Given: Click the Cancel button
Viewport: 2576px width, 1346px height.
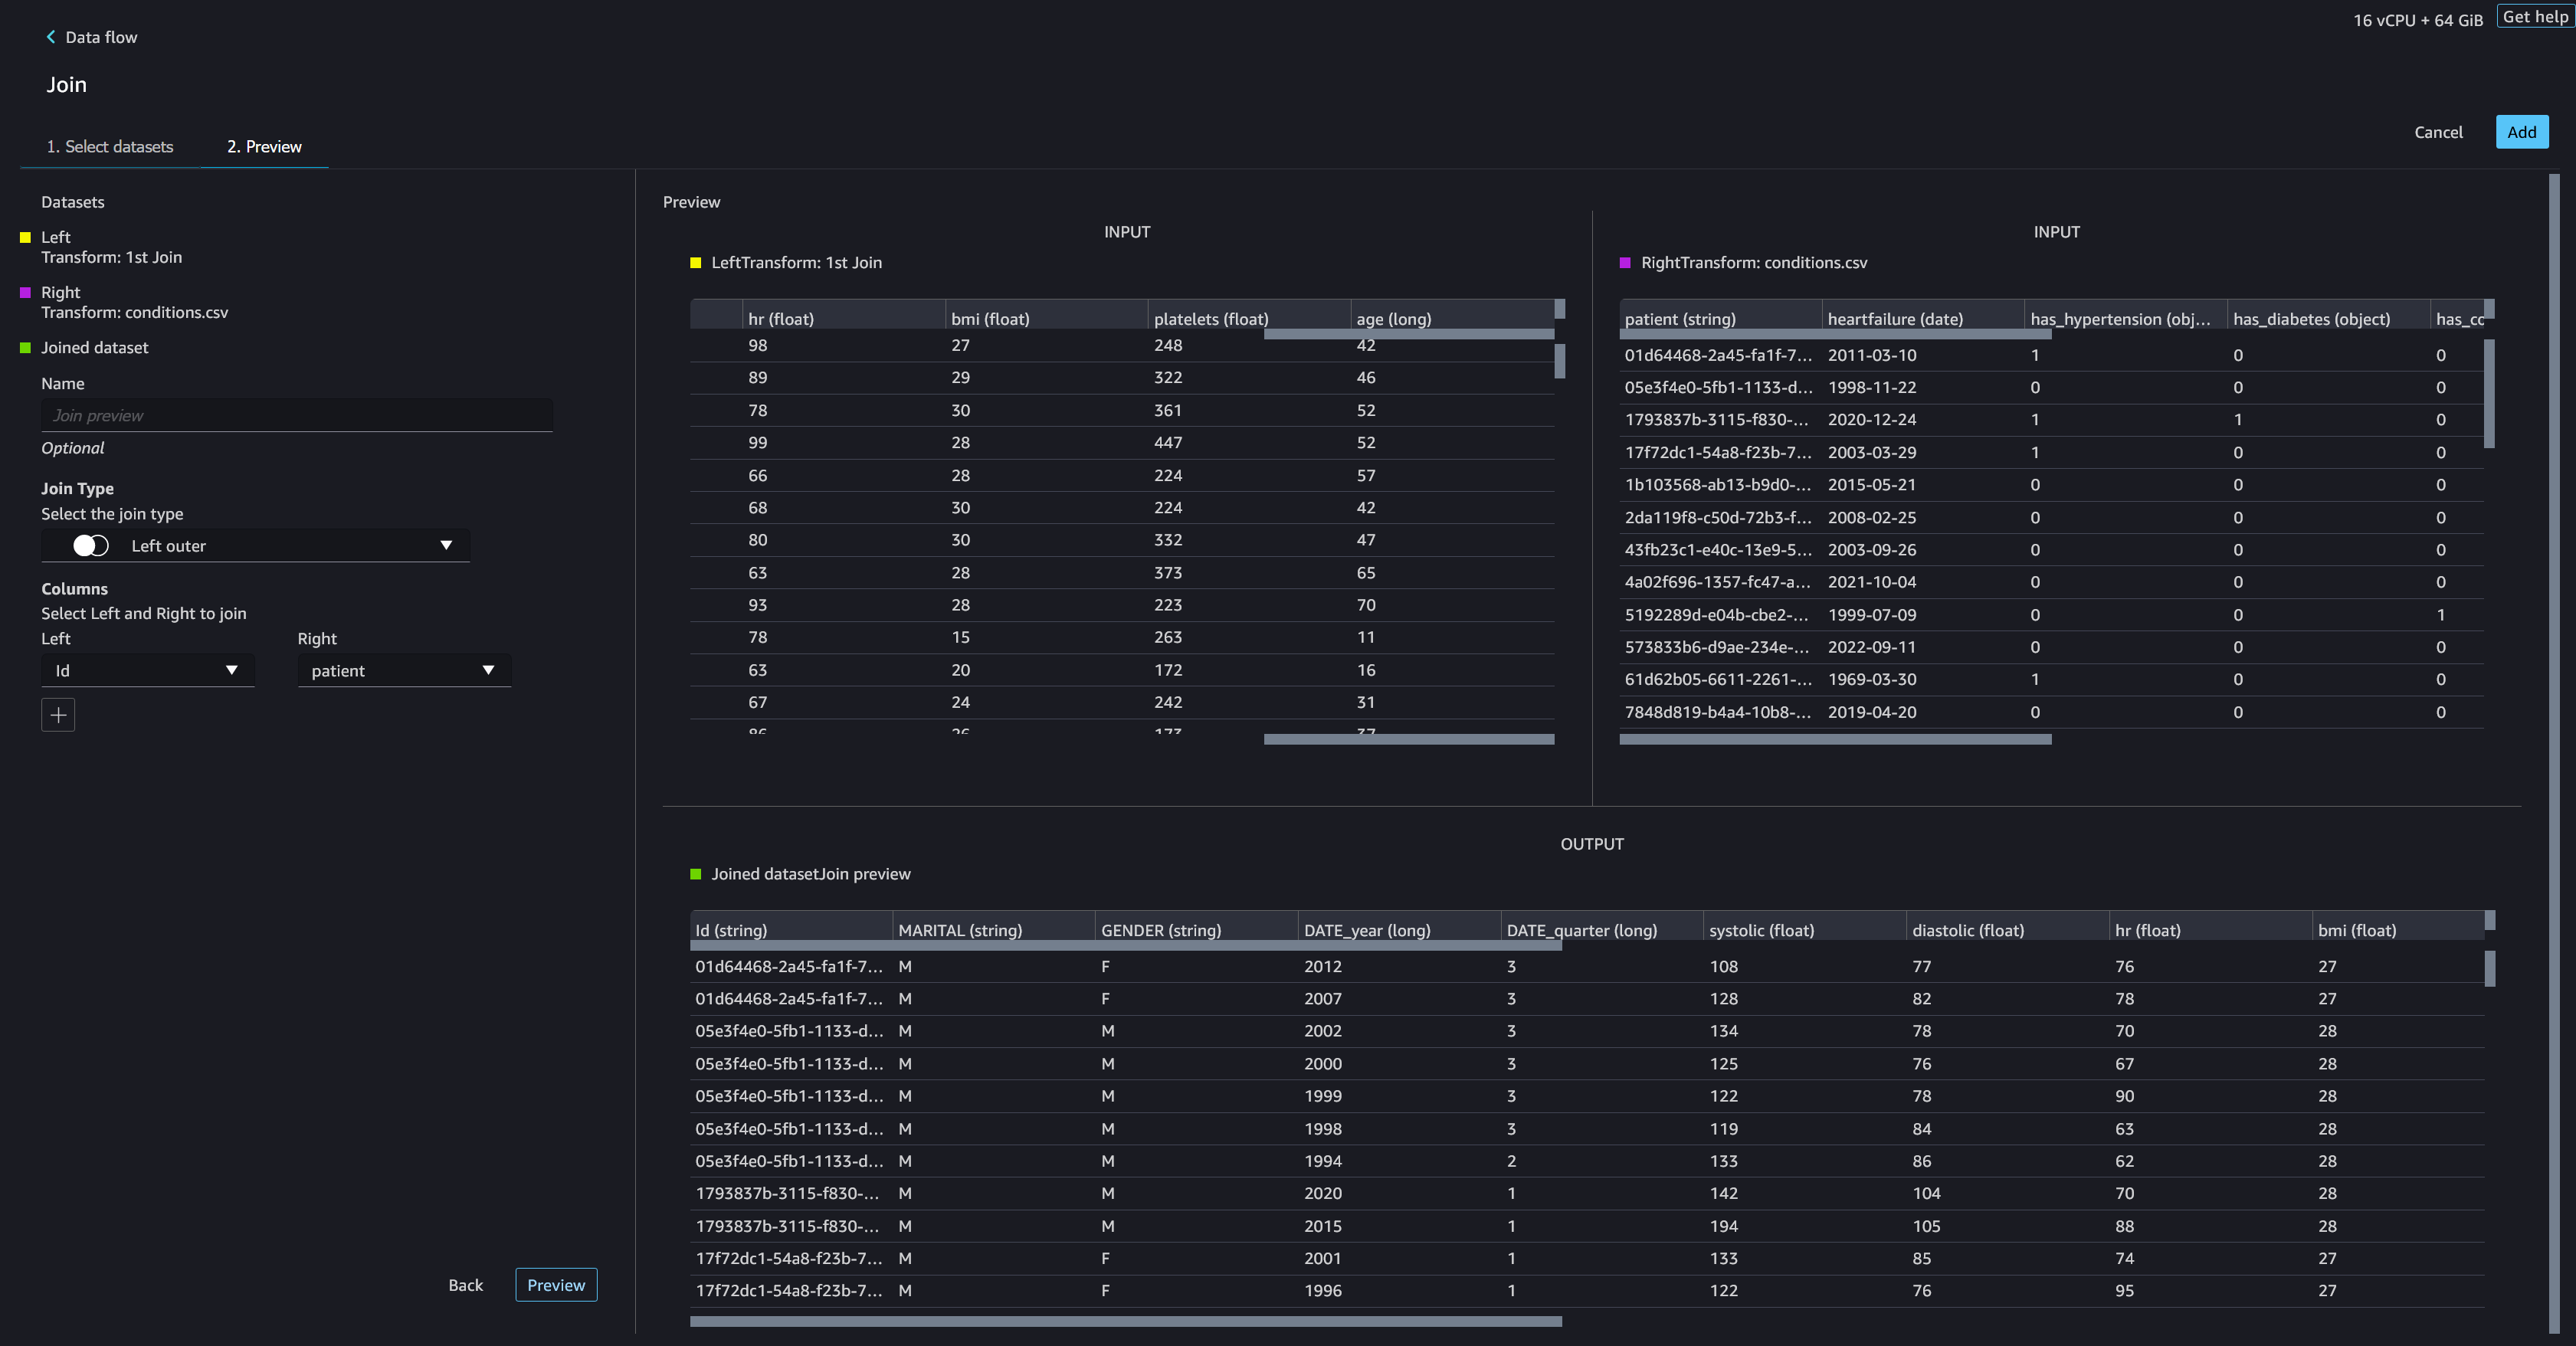Looking at the screenshot, I should [2437, 132].
